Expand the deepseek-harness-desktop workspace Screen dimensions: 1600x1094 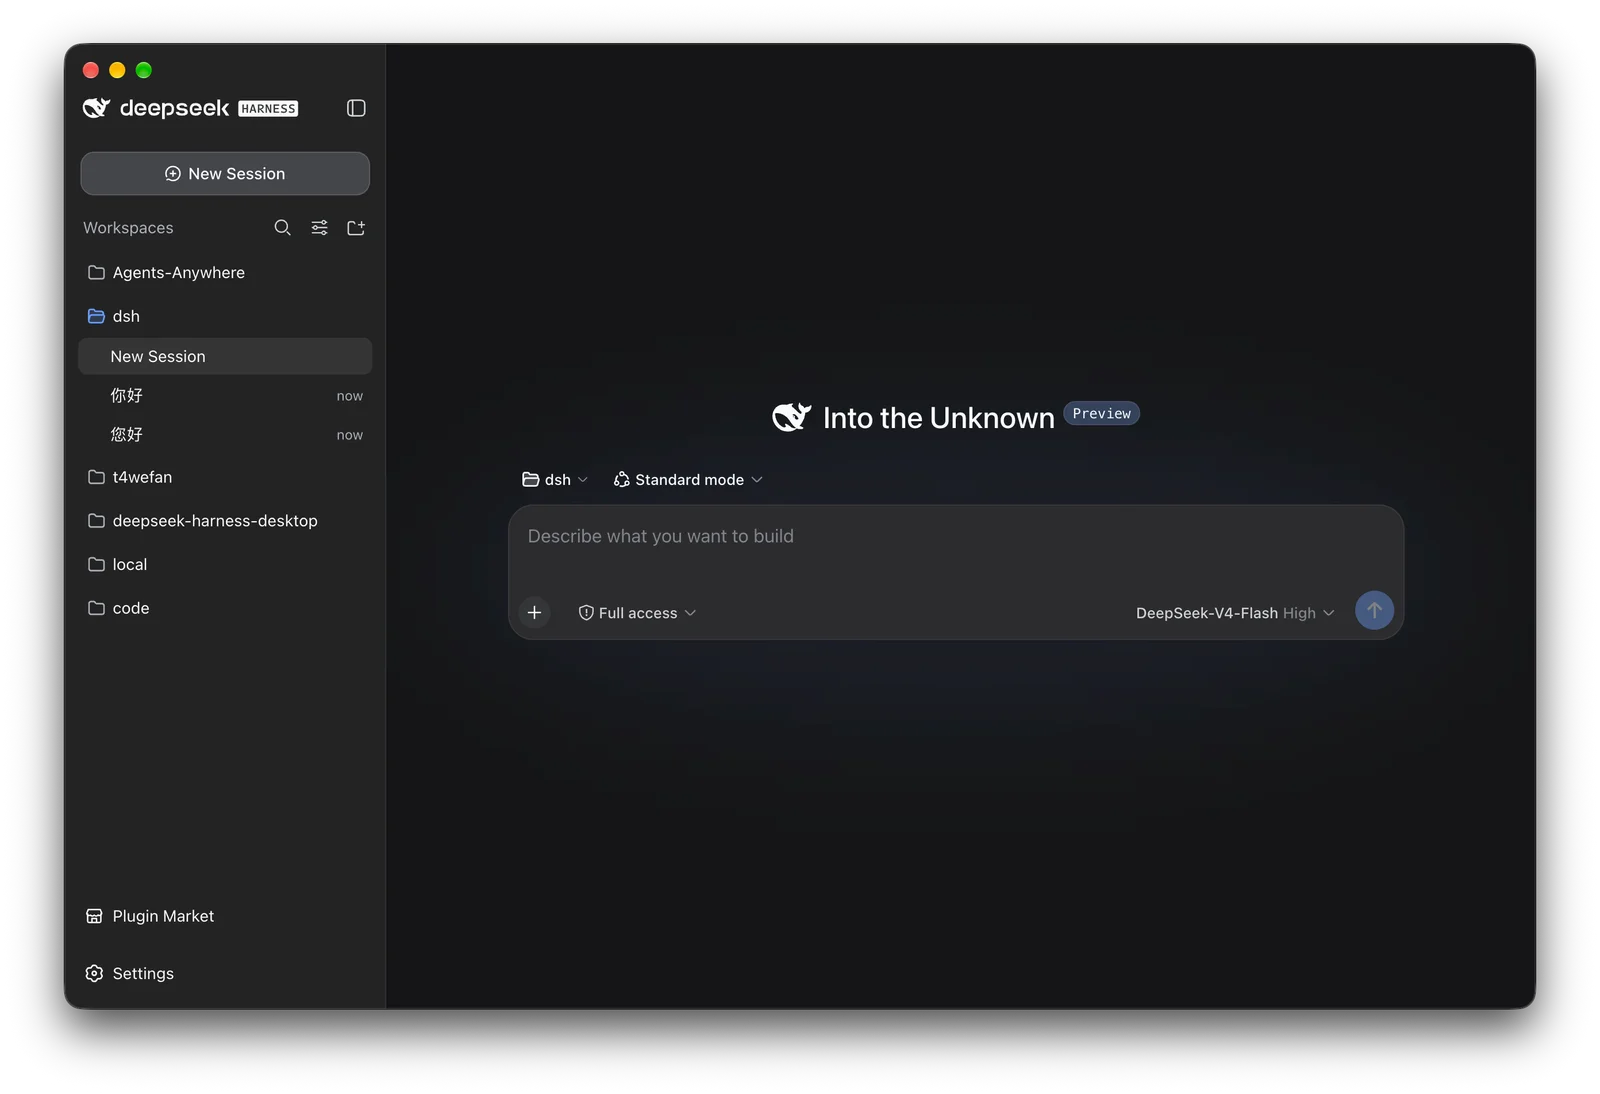pyautogui.click(x=225, y=521)
